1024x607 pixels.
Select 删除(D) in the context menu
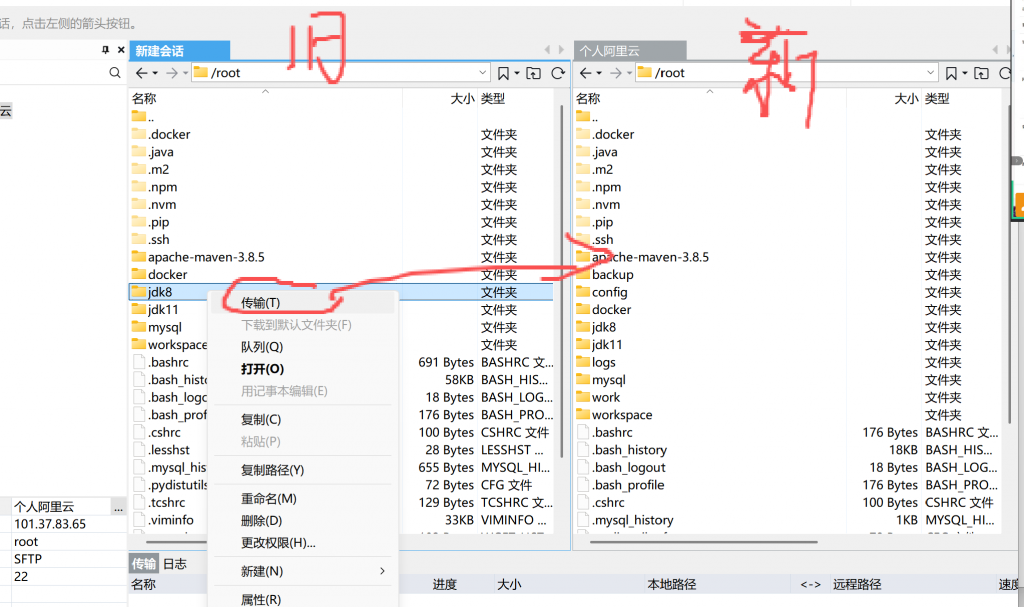coord(261,520)
